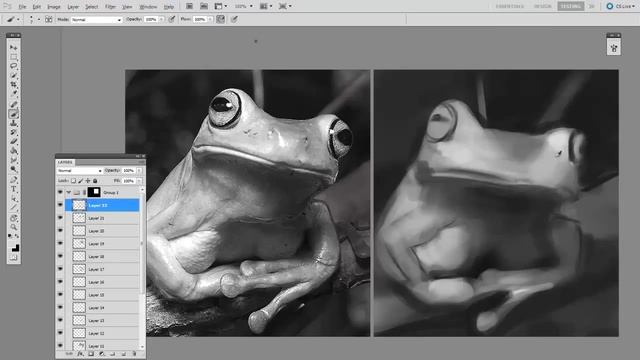640x360 pixels.
Task: Hide Layer 20 using its eye icon
Action: click(60, 231)
